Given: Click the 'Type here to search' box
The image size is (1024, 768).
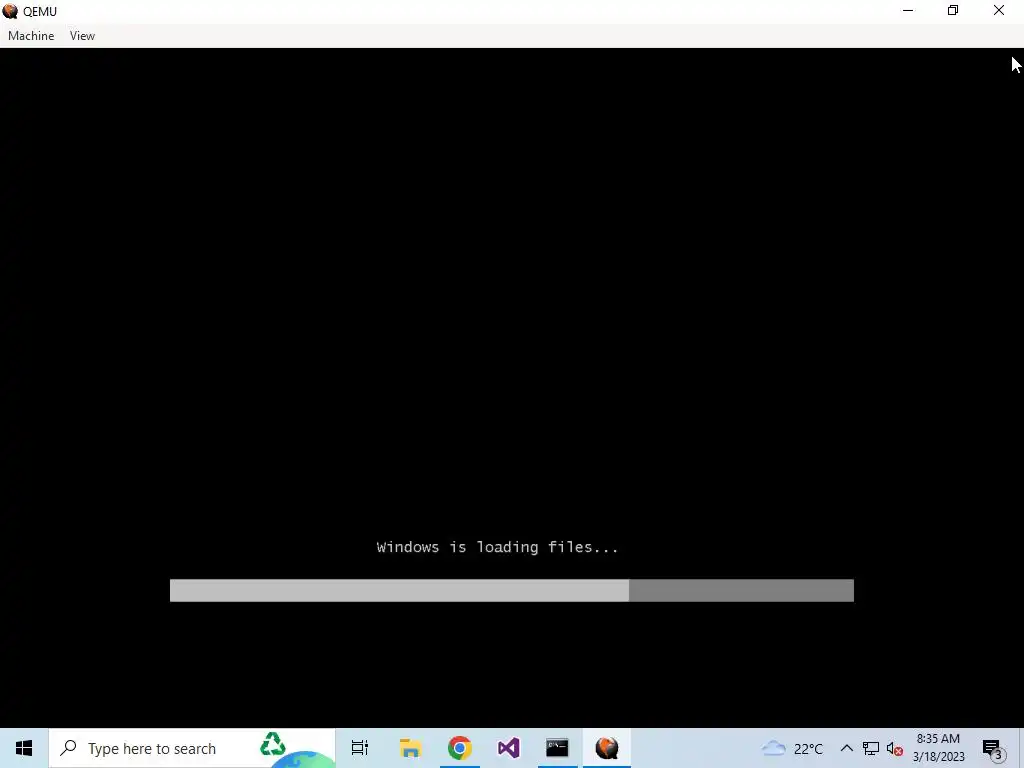Looking at the screenshot, I should [x=192, y=748].
